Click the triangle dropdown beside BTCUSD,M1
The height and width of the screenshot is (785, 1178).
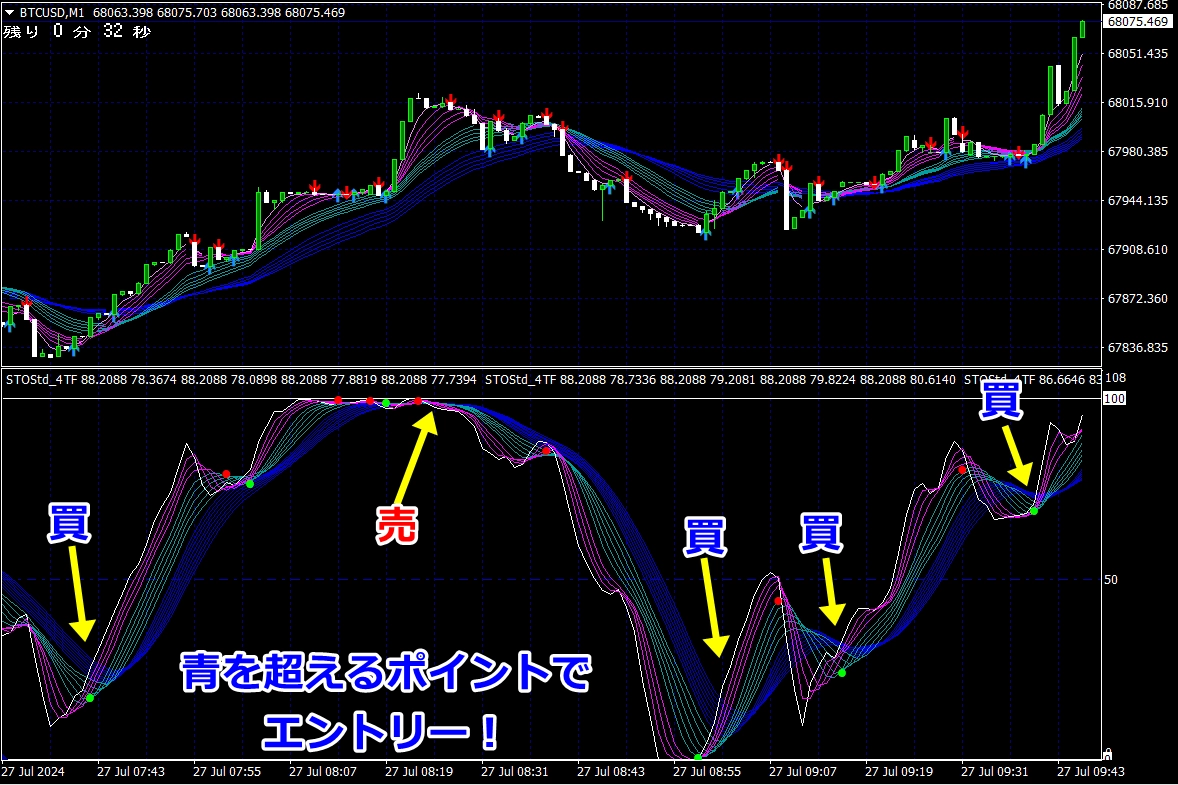click(x=9, y=12)
